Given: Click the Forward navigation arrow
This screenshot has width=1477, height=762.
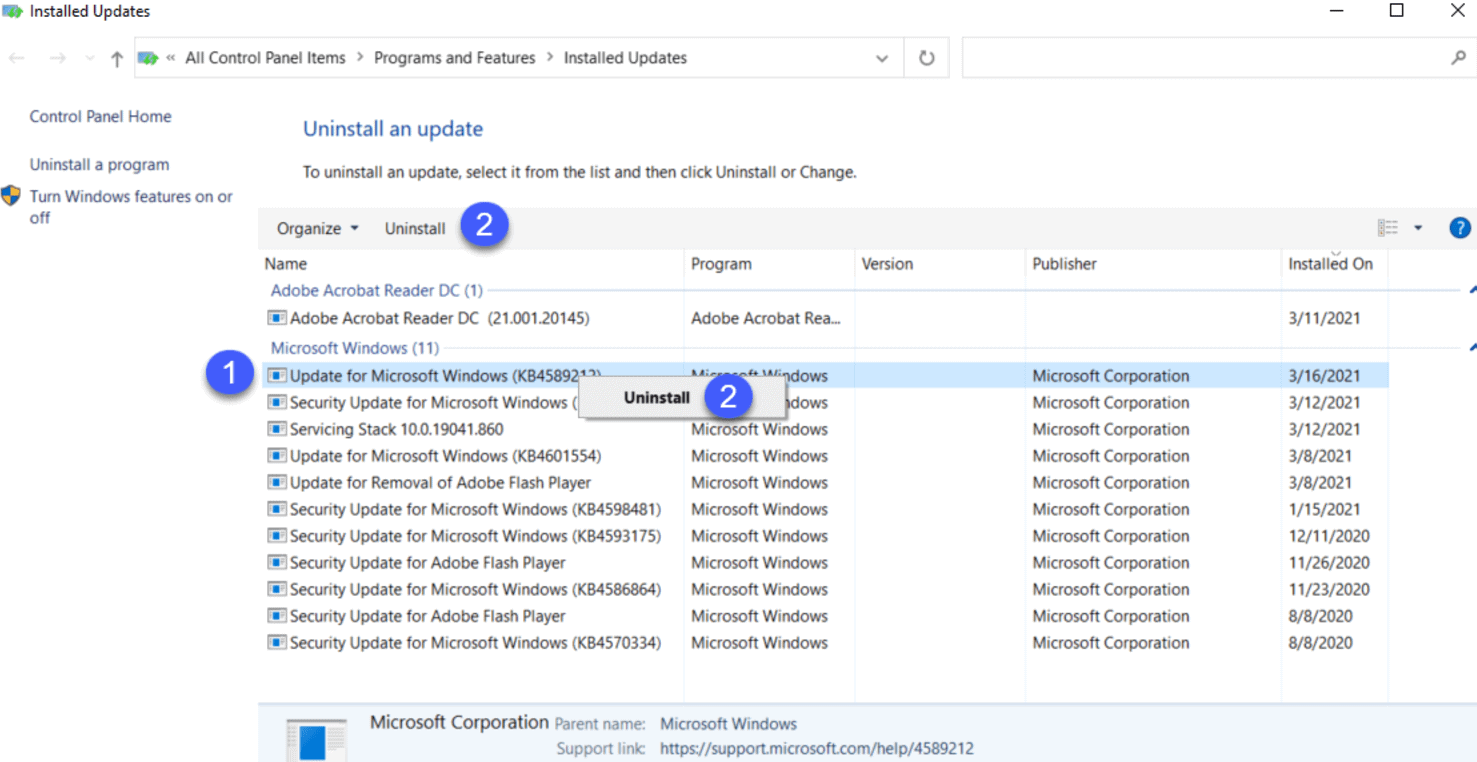Looking at the screenshot, I should click(x=58, y=58).
